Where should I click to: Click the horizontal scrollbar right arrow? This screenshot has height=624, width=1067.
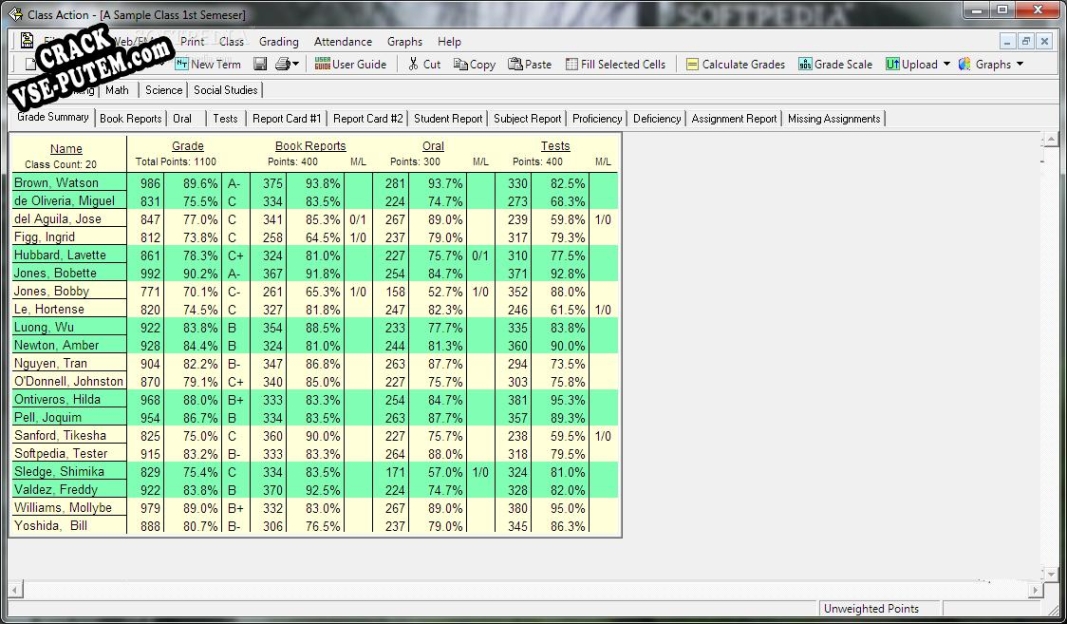click(x=1036, y=590)
